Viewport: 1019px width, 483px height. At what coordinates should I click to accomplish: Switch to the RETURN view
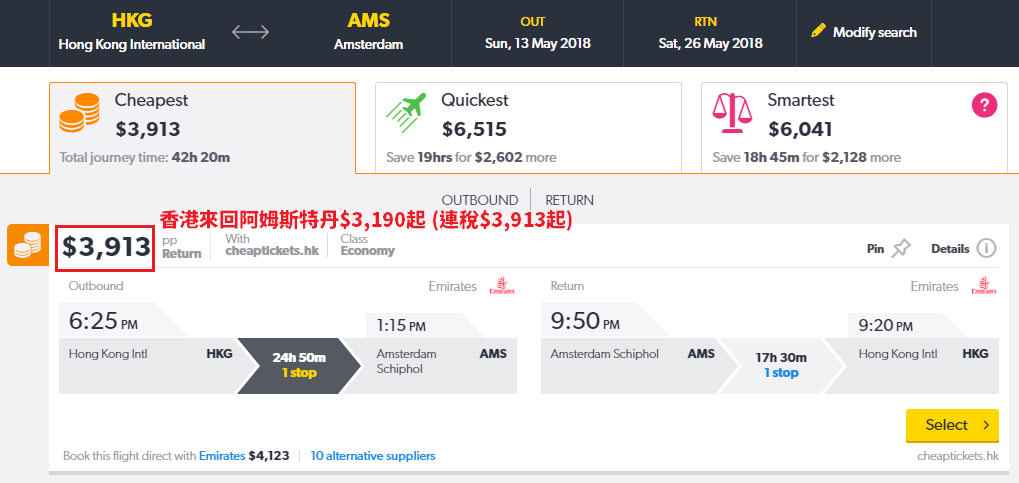(569, 200)
